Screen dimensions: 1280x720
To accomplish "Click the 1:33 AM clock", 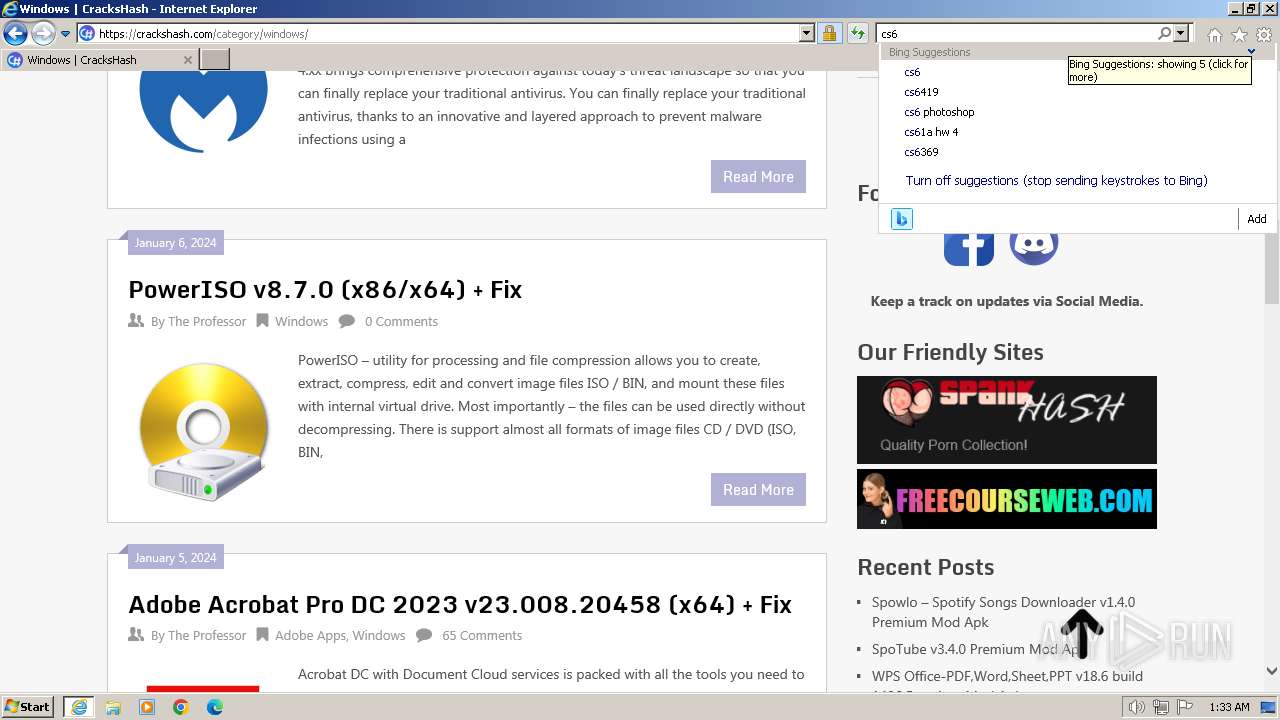I will [1229, 707].
